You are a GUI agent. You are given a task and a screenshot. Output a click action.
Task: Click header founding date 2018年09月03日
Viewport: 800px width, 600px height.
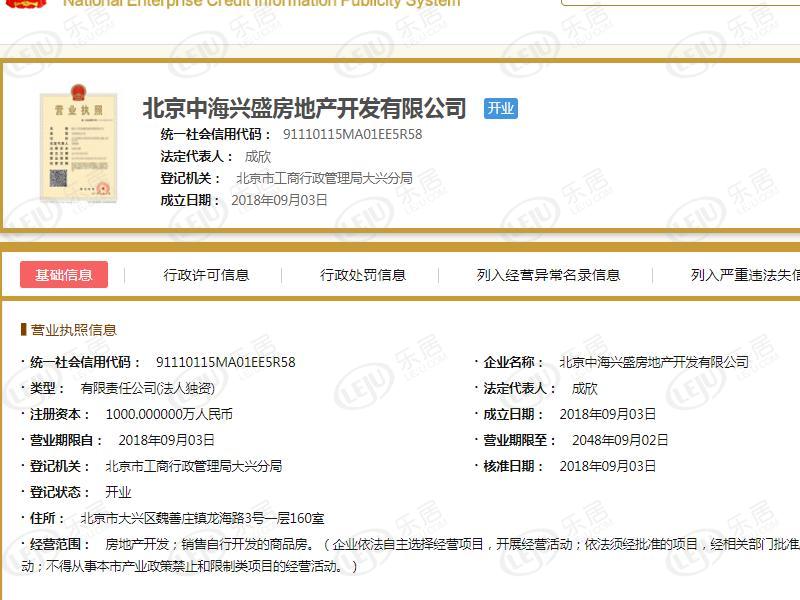coord(279,200)
